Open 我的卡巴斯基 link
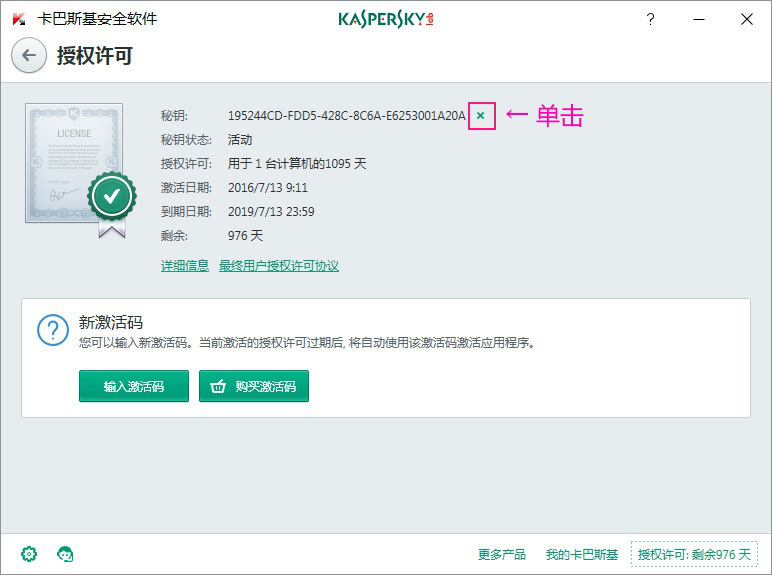This screenshot has width=772, height=575. click(582, 554)
